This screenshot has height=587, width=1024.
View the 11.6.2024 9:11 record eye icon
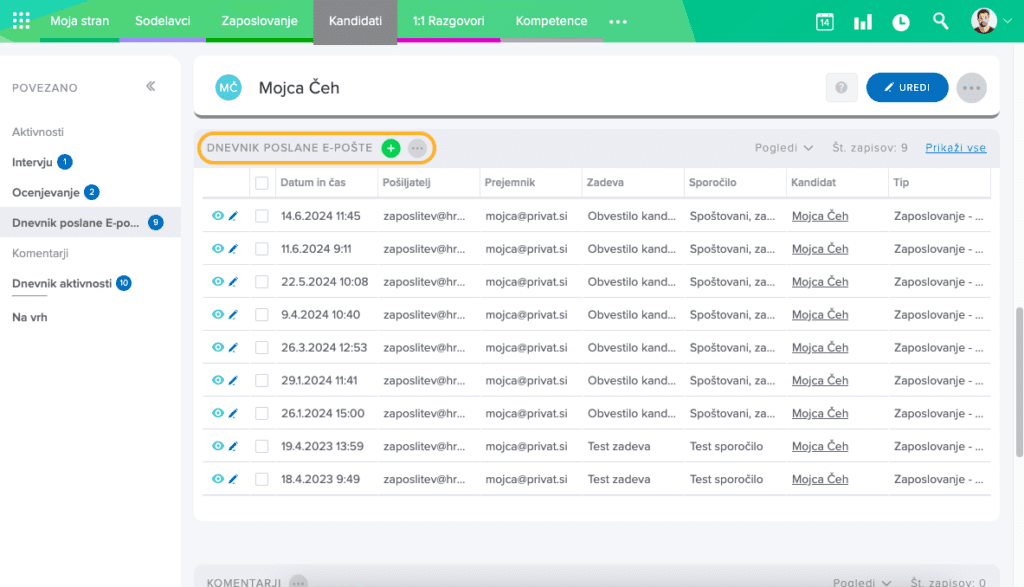tap(217, 249)
